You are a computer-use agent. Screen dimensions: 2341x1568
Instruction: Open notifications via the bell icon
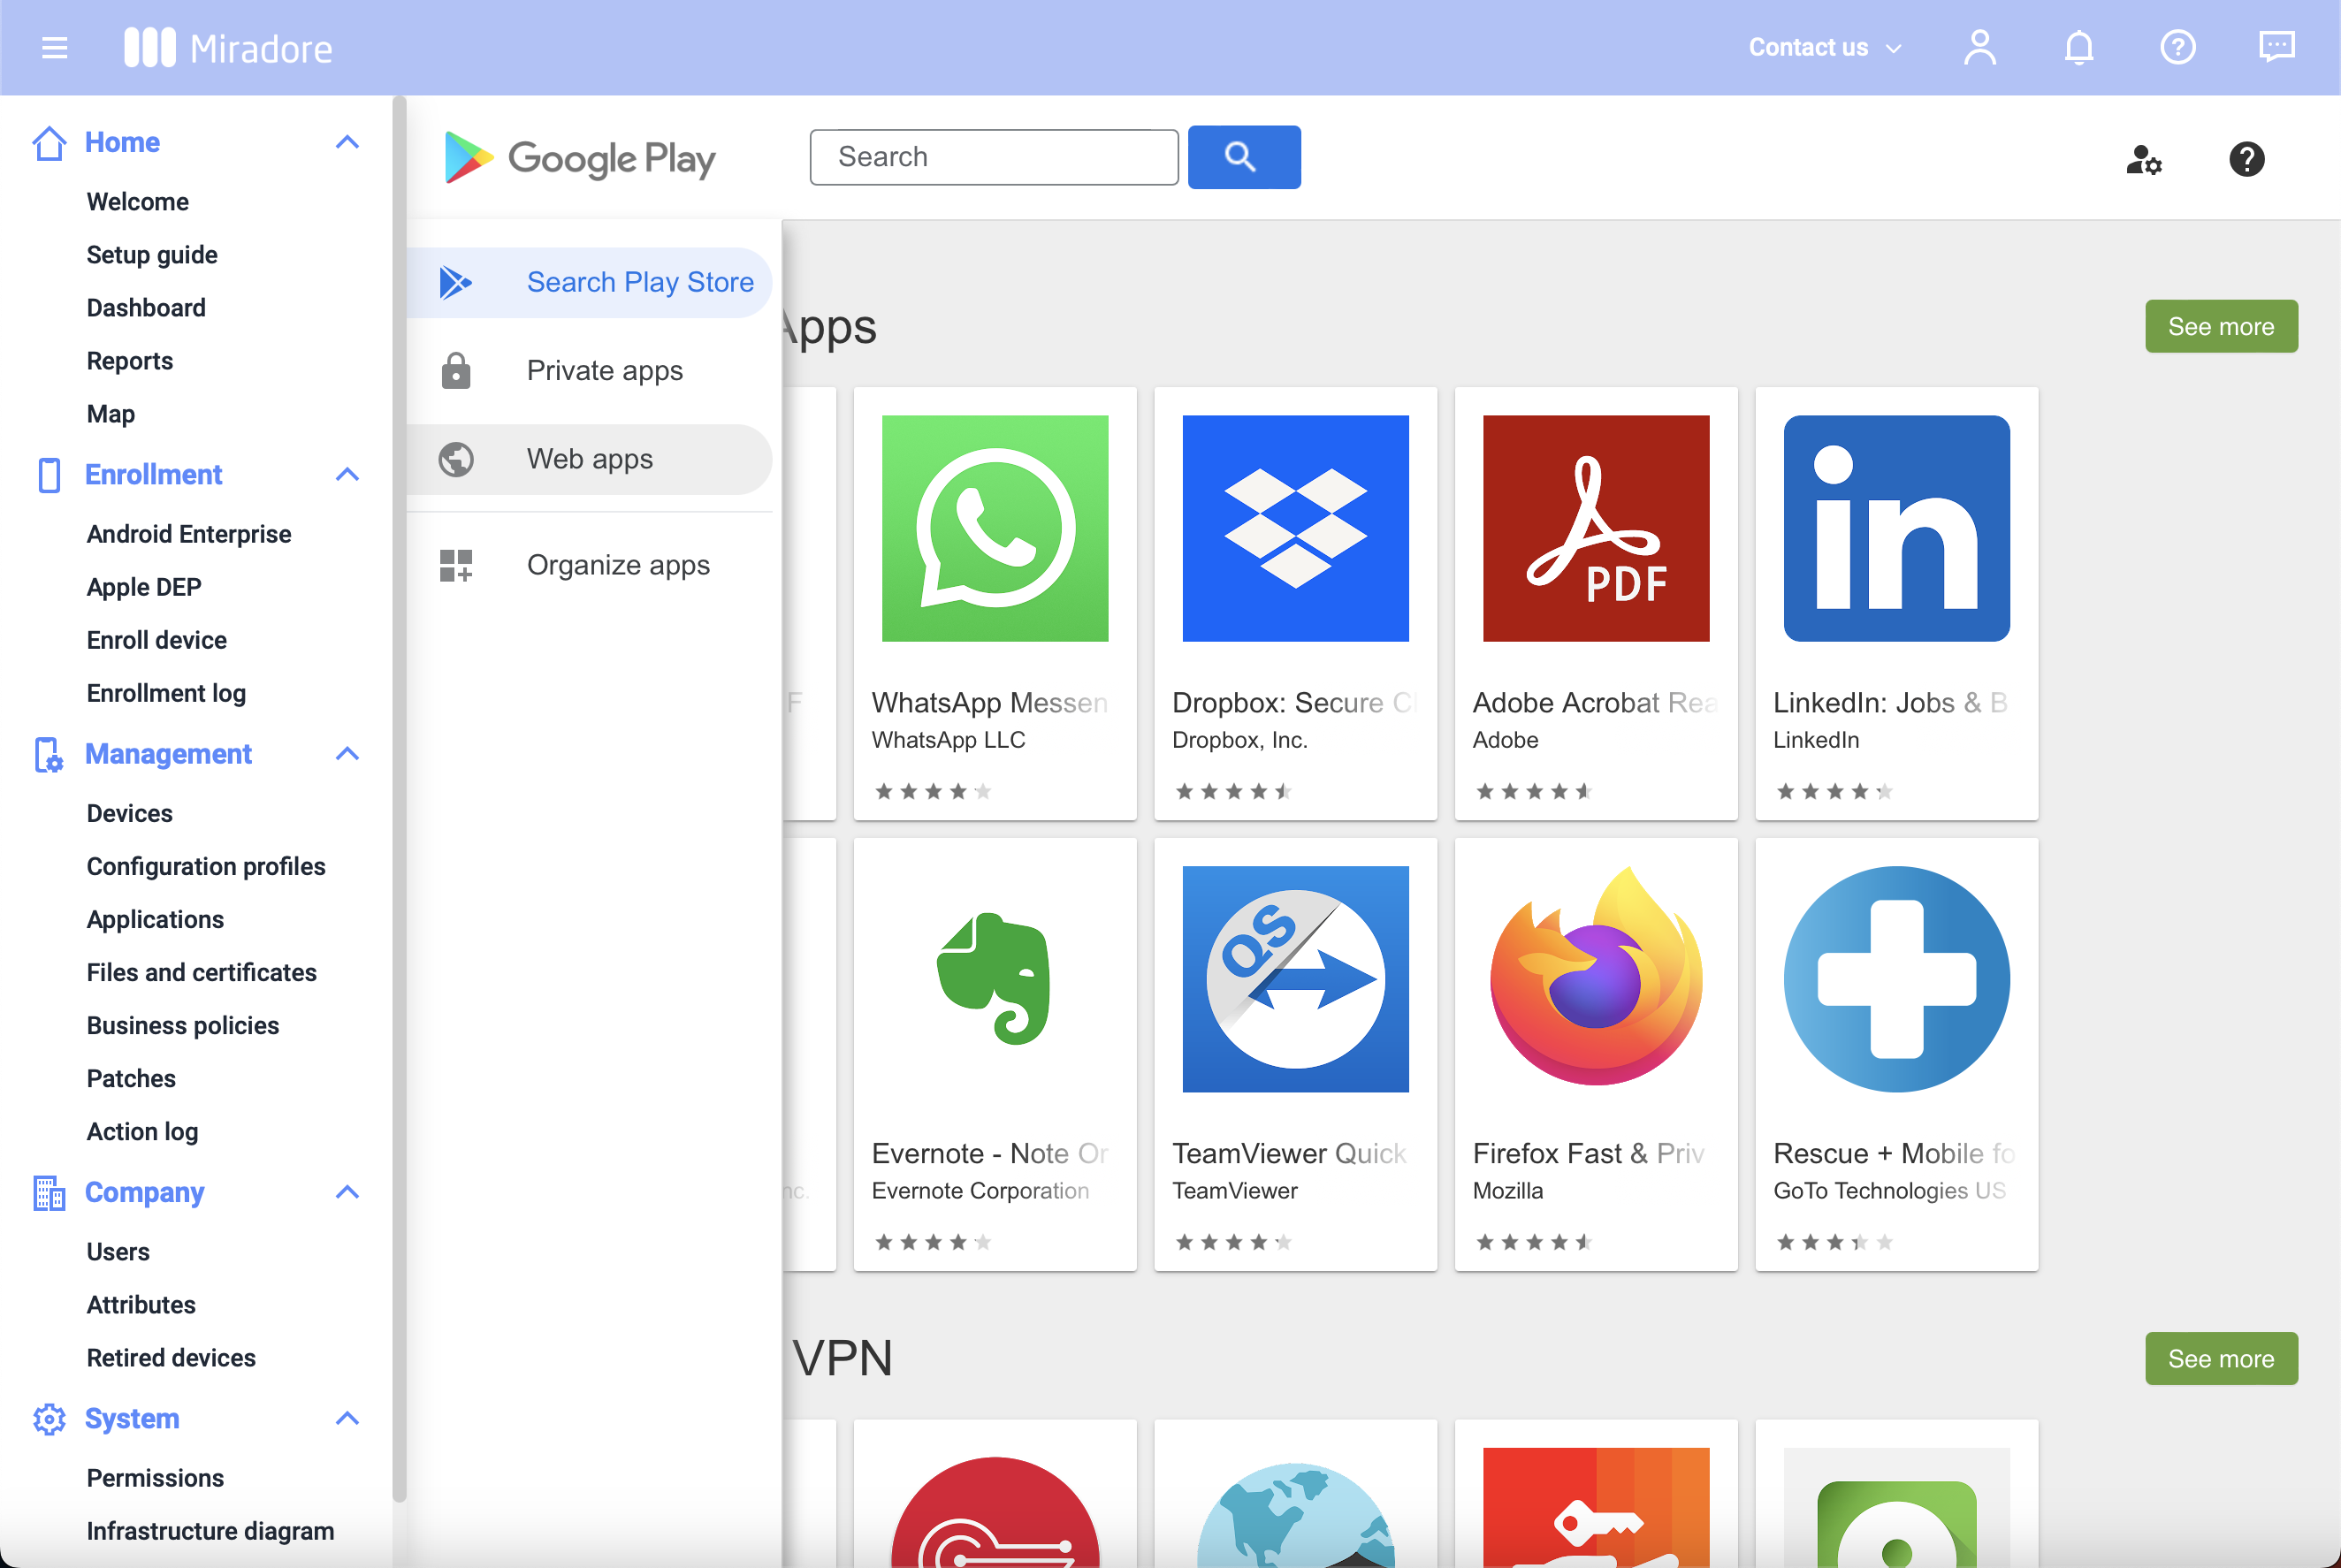pos(2079,47)
